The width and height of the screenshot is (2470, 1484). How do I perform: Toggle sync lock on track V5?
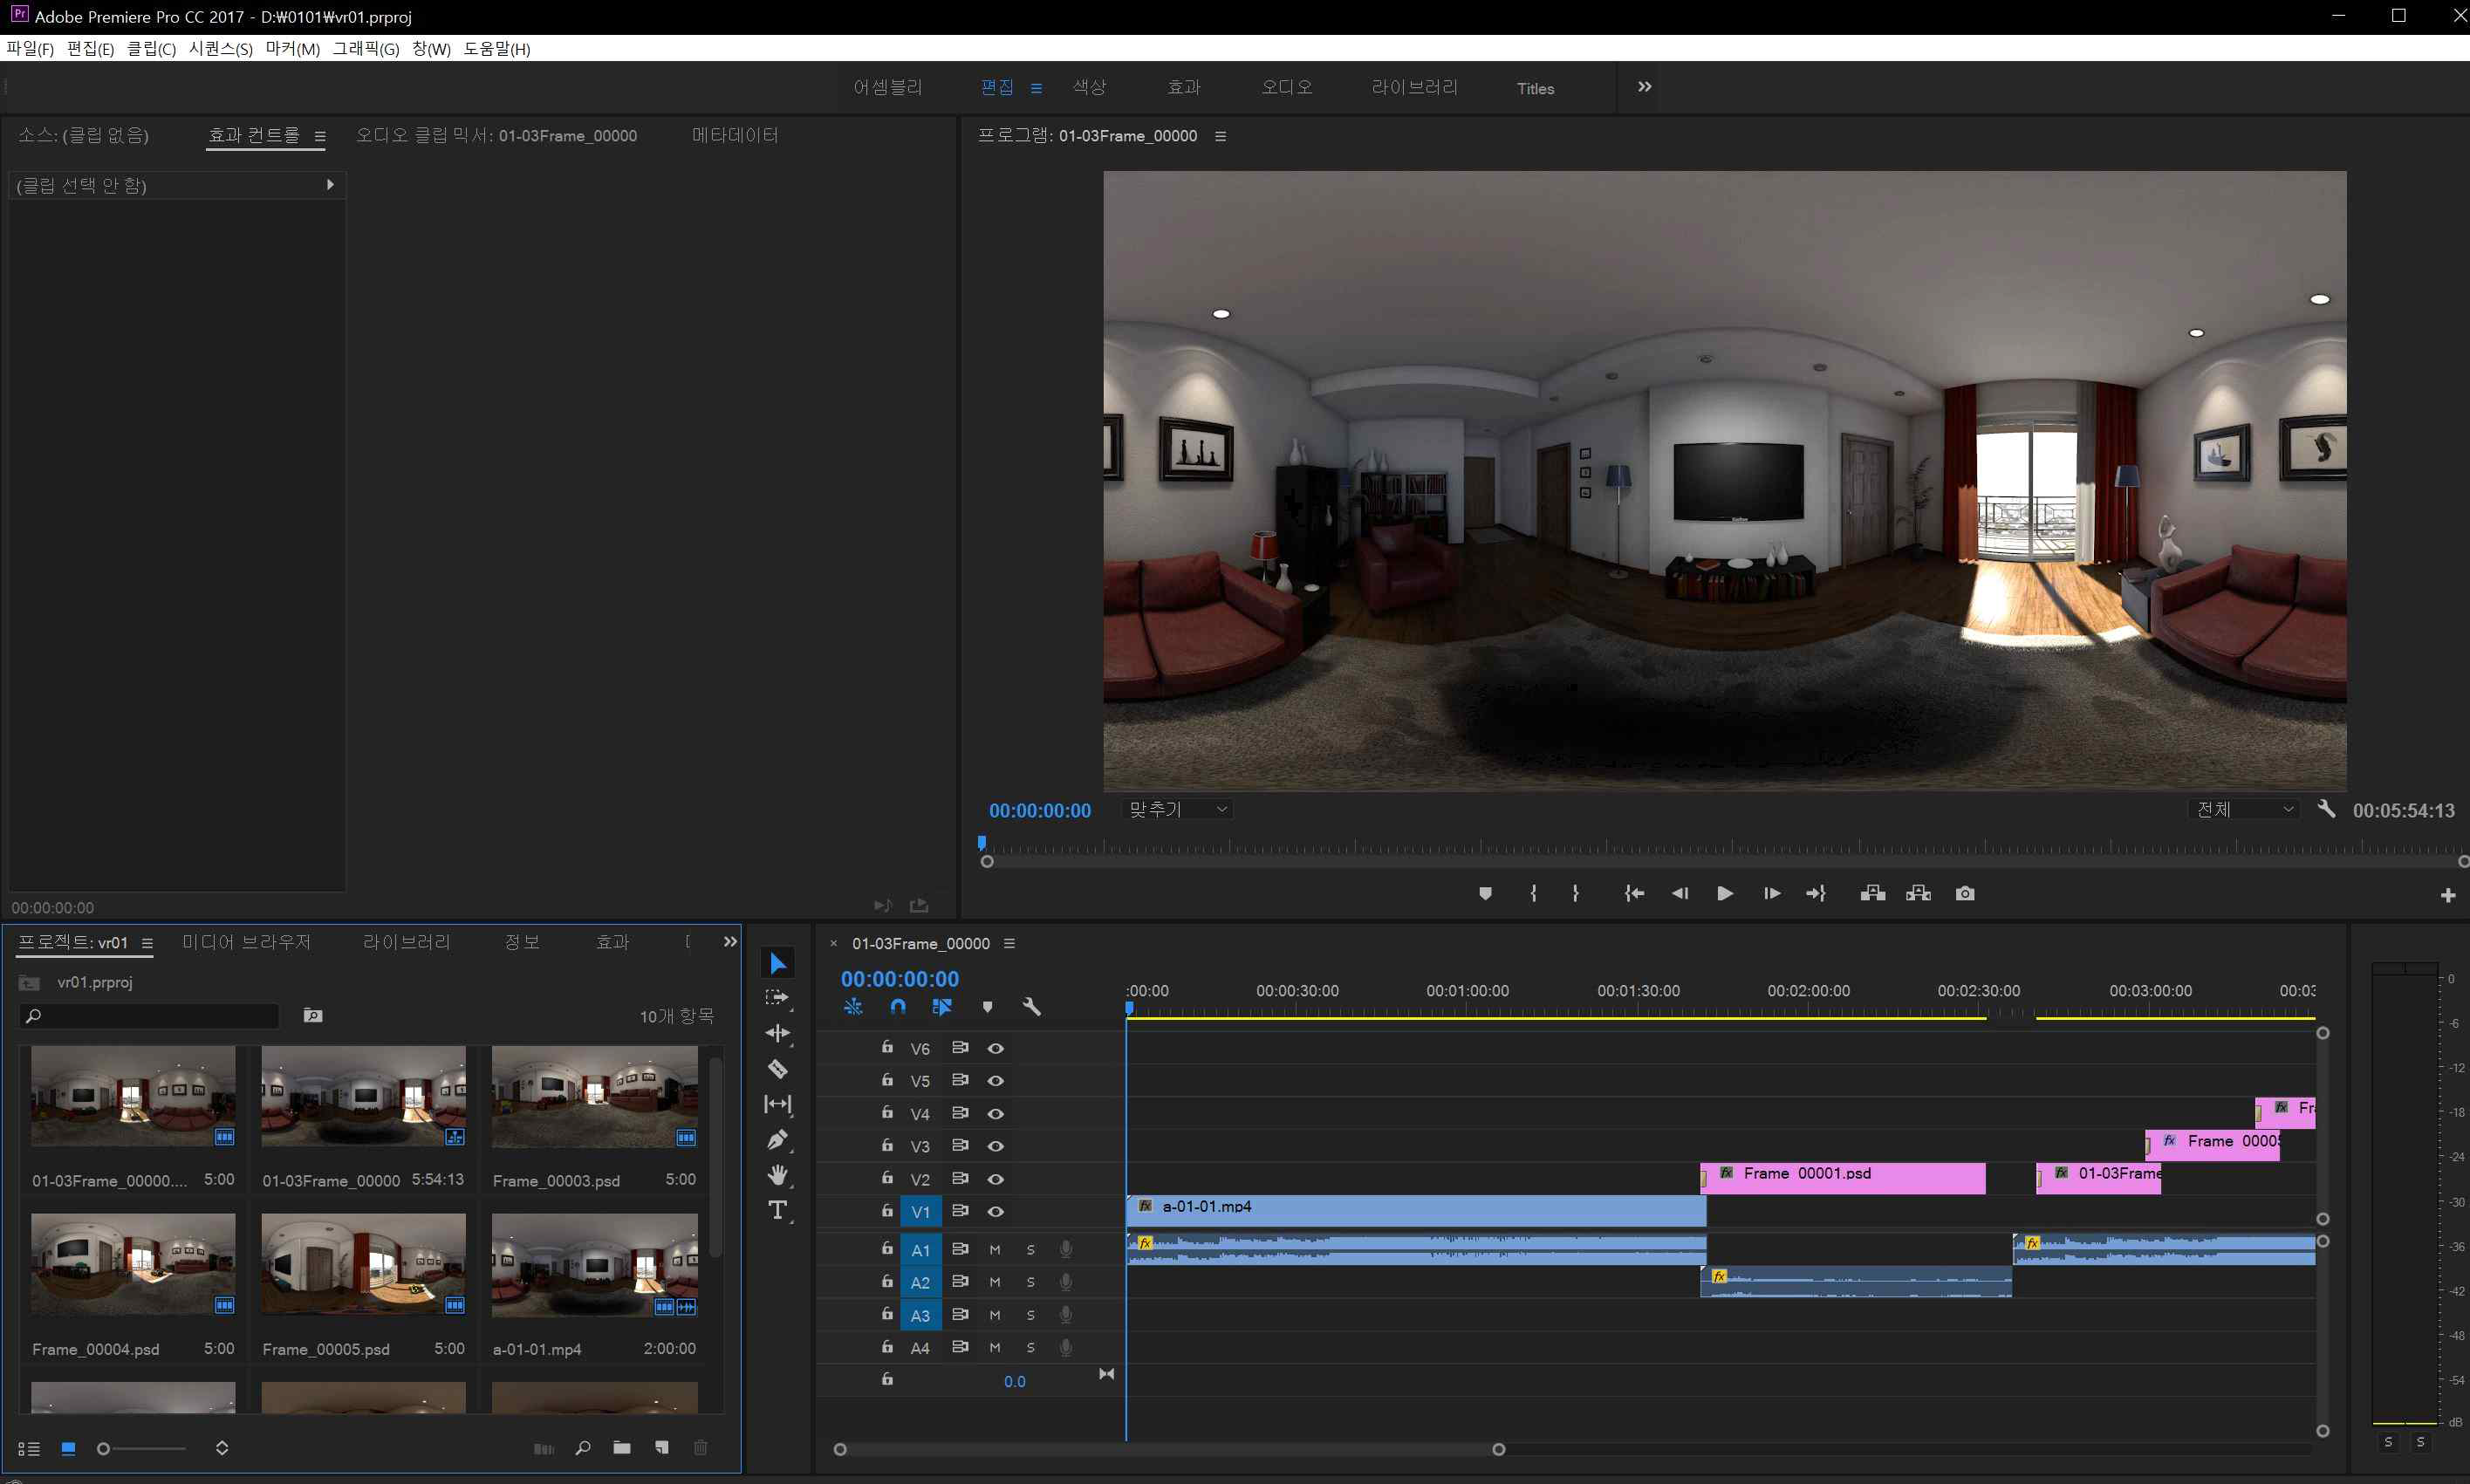[x=960, y=1080]
